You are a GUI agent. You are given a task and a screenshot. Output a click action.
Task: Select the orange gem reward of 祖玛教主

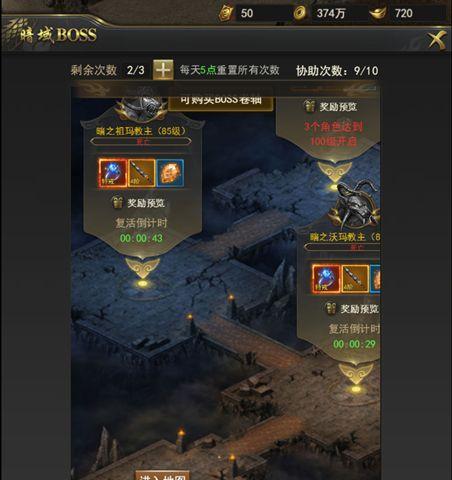[x=170, y=173]
